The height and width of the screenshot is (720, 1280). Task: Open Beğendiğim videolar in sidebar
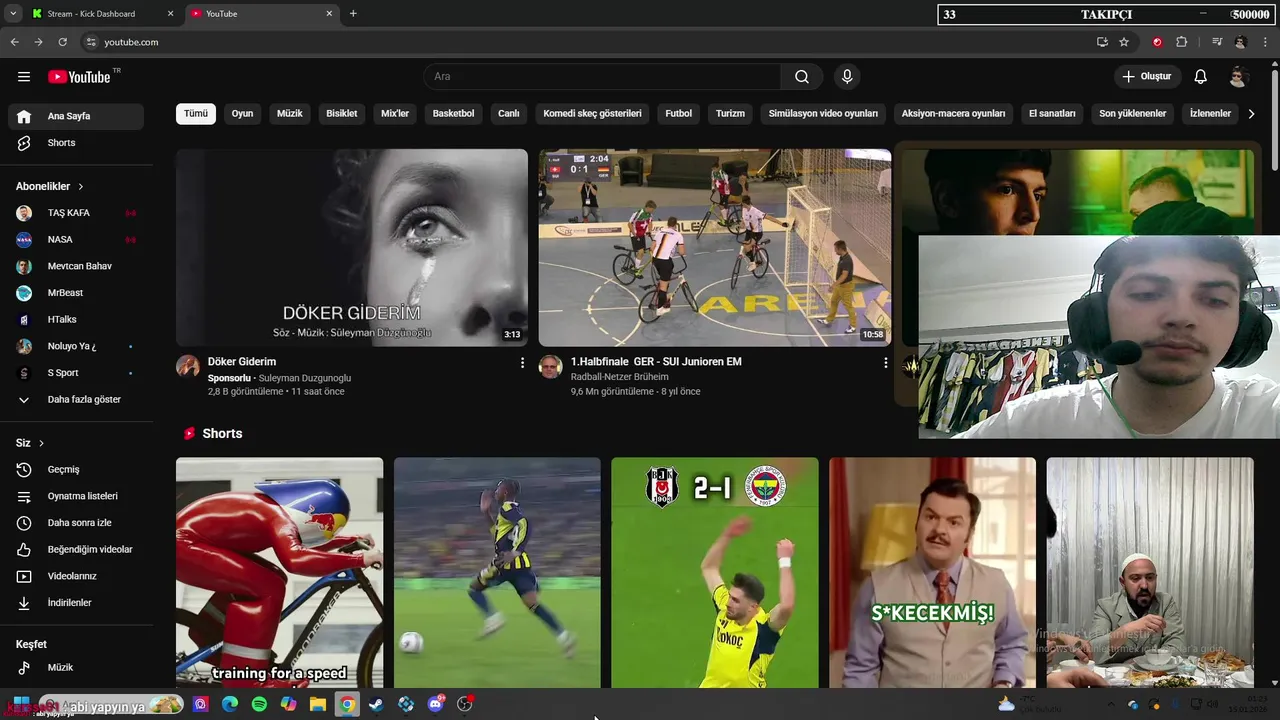pyautogui.click(x=76, y=549)
